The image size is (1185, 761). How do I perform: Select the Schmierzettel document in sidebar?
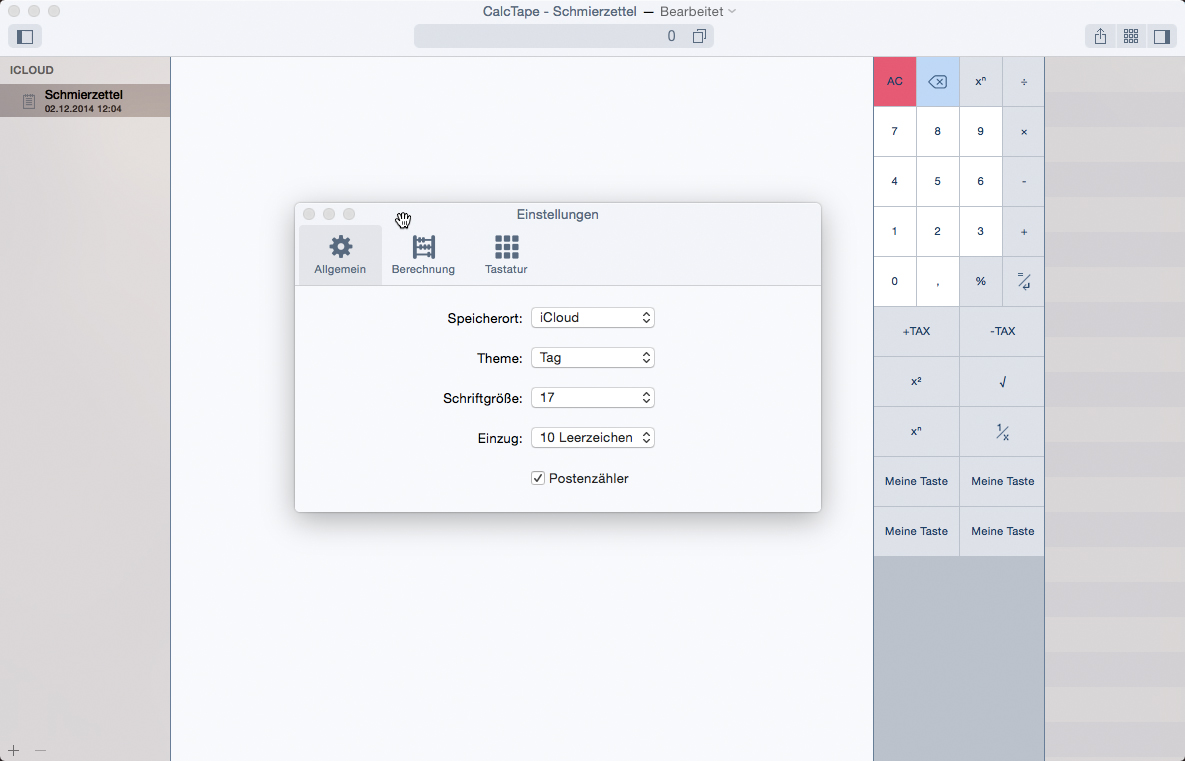click(84, 100)
